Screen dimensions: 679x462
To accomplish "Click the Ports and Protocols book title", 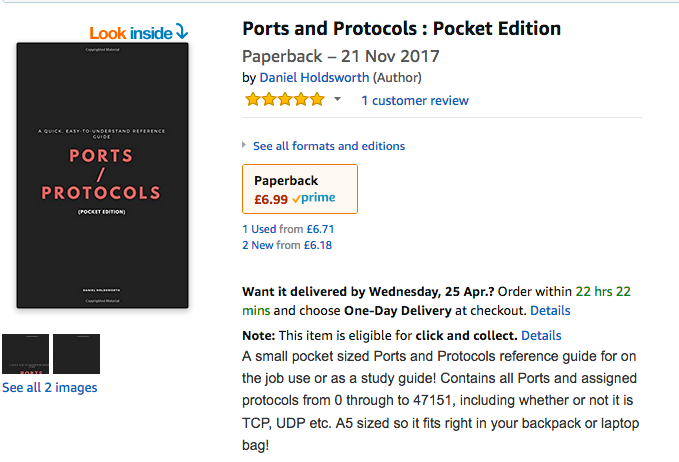I will 401,28.
